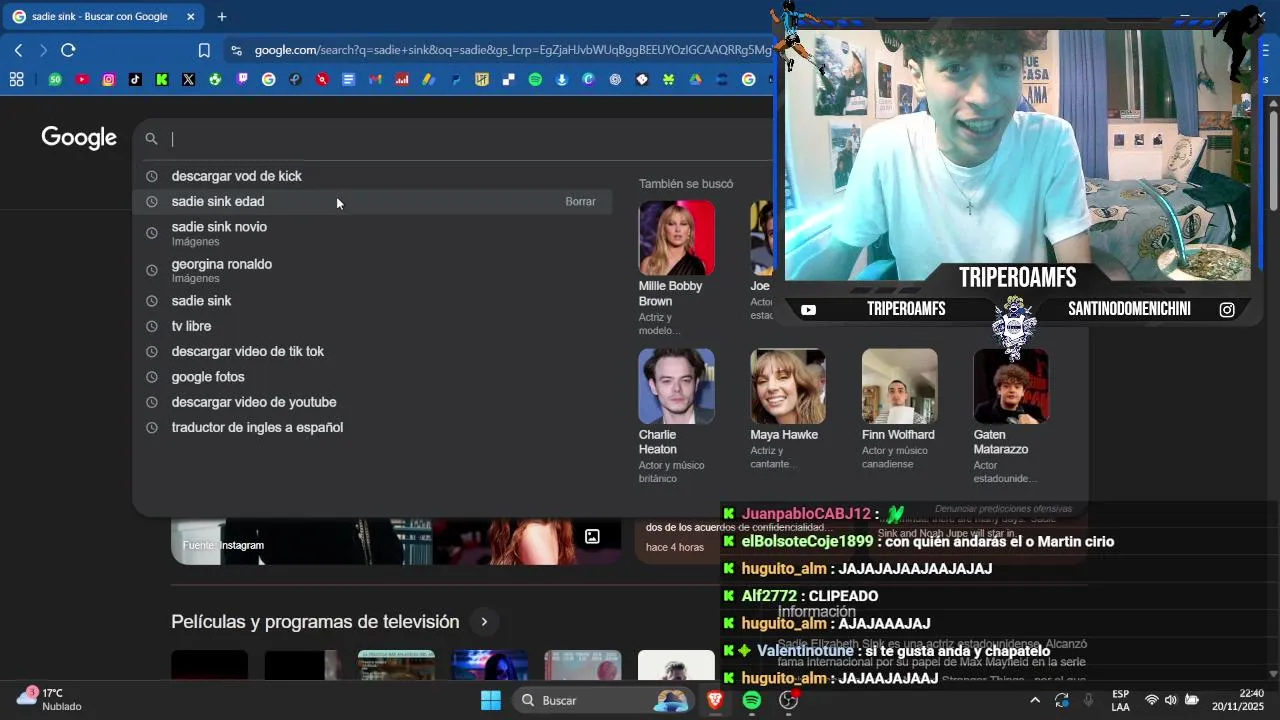Screen dimensions: 1280x720
Task: Open Gaten Matarazzo related search card
Action: coord(1011,416)
